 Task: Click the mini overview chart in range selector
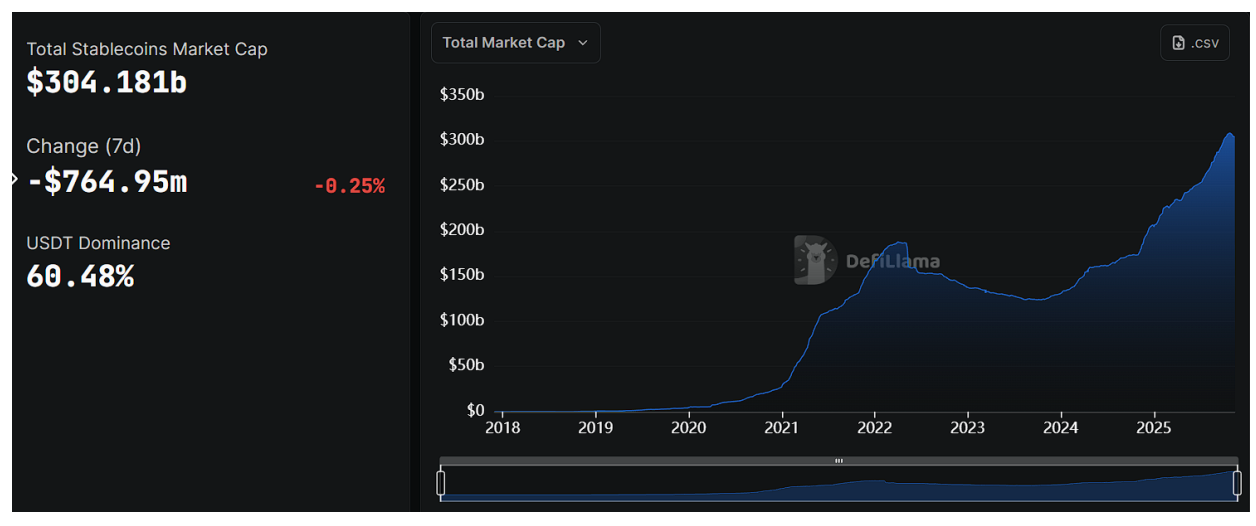838,486
